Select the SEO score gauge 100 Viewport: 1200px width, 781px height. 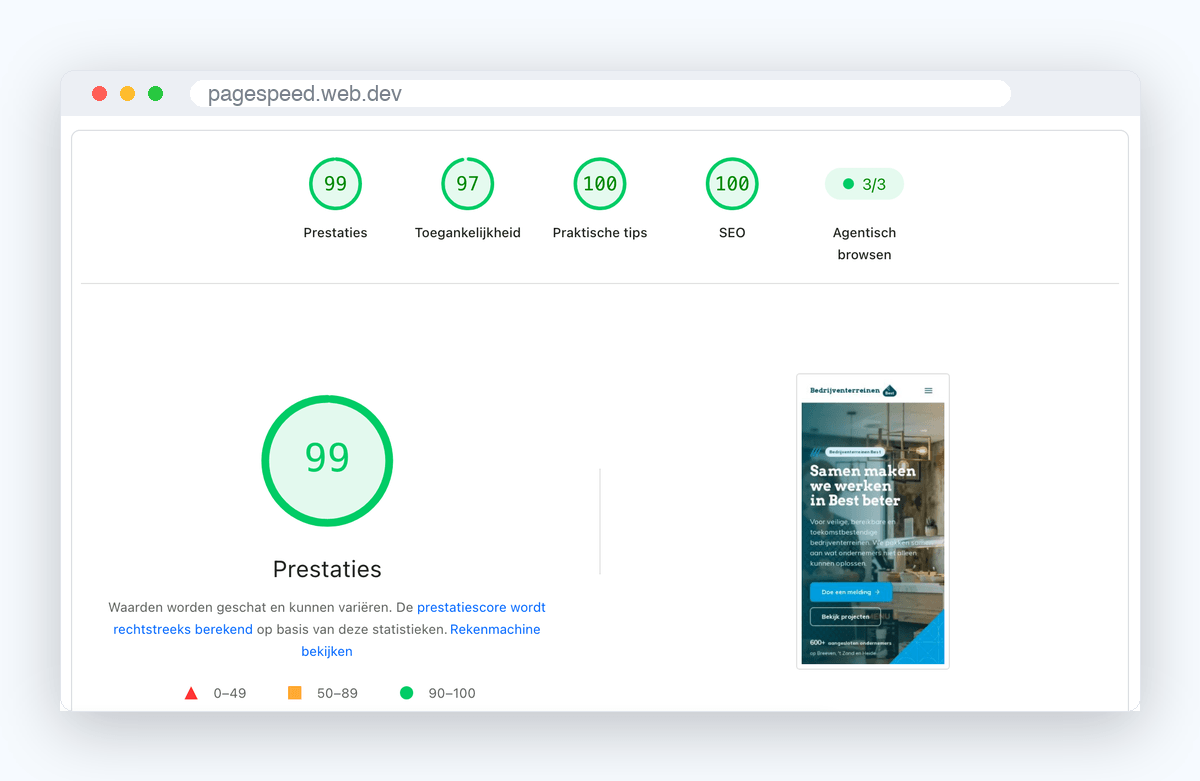pos(732,184)
